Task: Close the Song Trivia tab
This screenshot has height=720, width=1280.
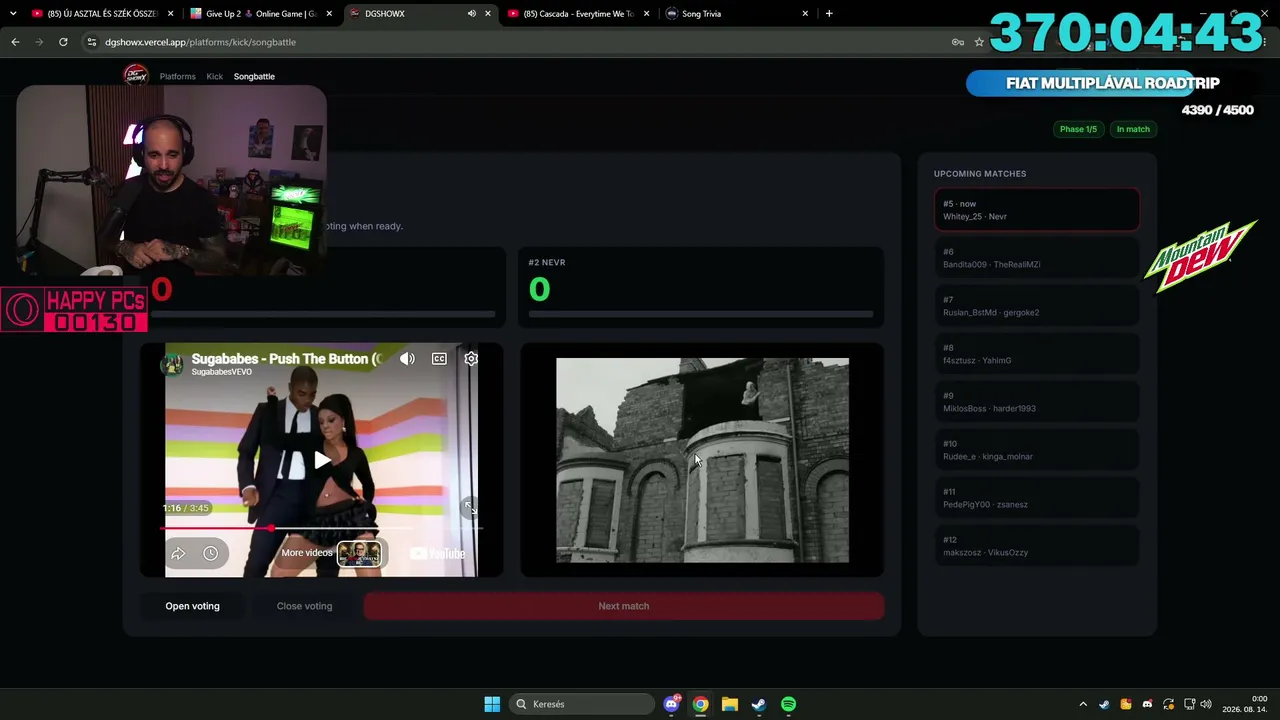Action: coord(805,14)
